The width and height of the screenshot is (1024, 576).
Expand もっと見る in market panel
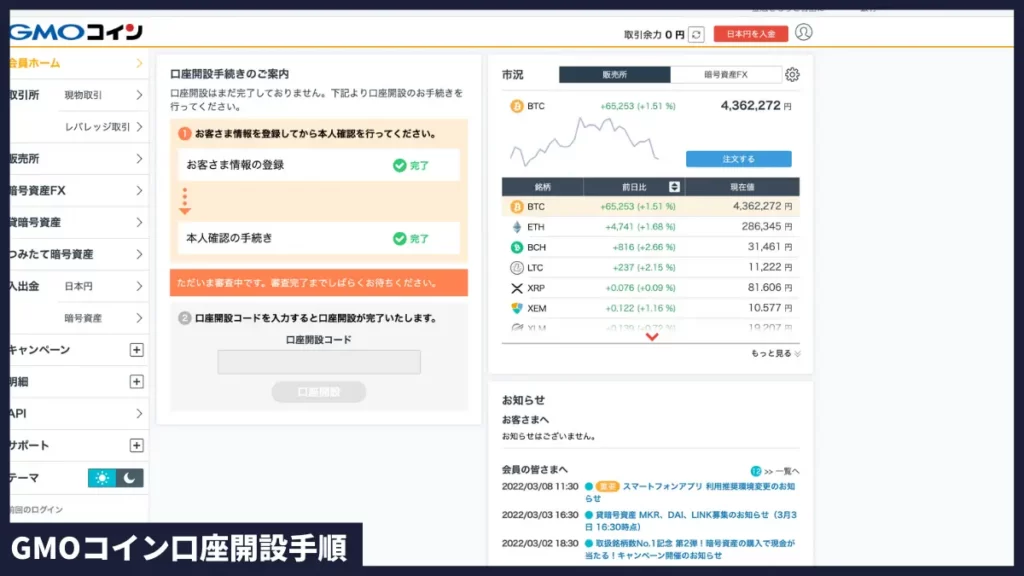point(775,353)
